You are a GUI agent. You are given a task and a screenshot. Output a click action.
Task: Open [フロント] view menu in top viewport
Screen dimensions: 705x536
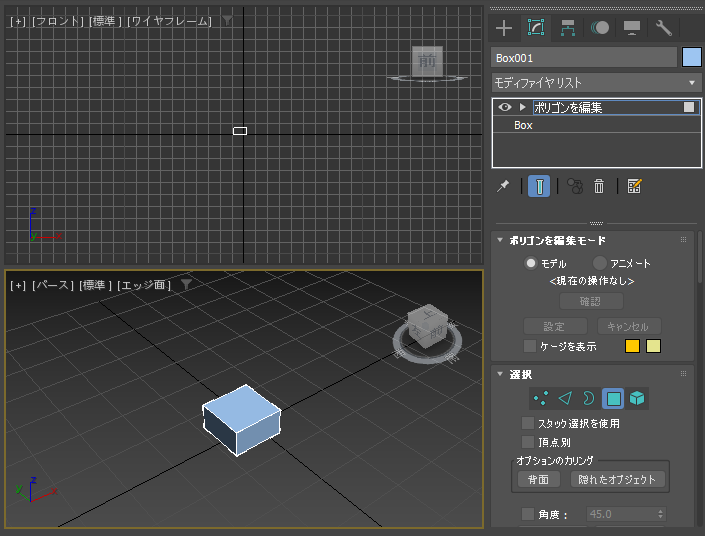point(58,21)
